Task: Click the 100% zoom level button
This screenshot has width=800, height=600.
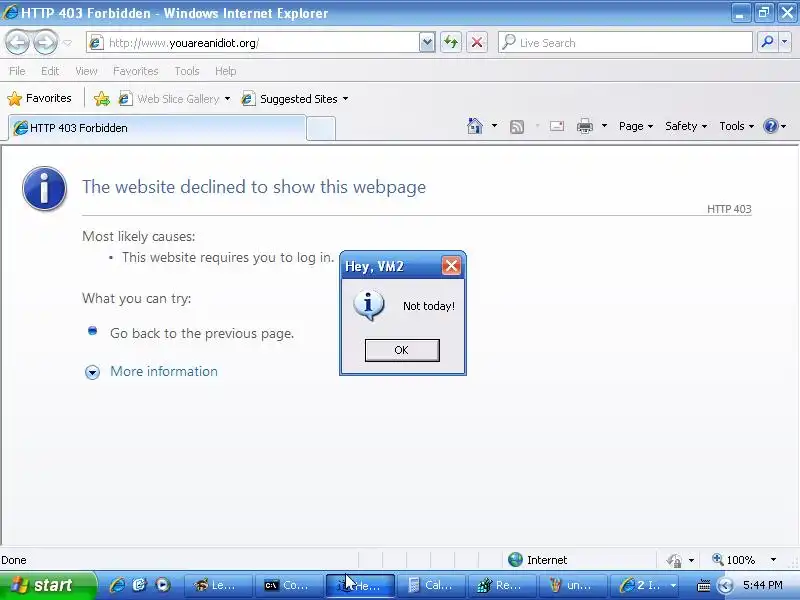Action: click(x=734, y=560)
